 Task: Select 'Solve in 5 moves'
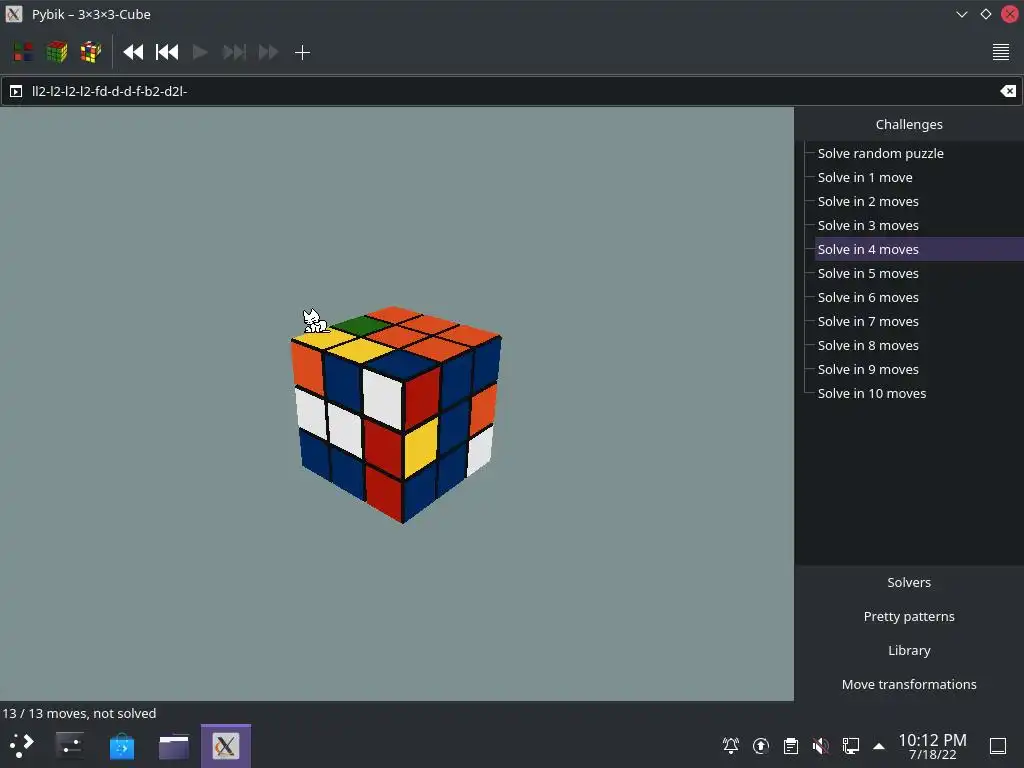point(868,274)
